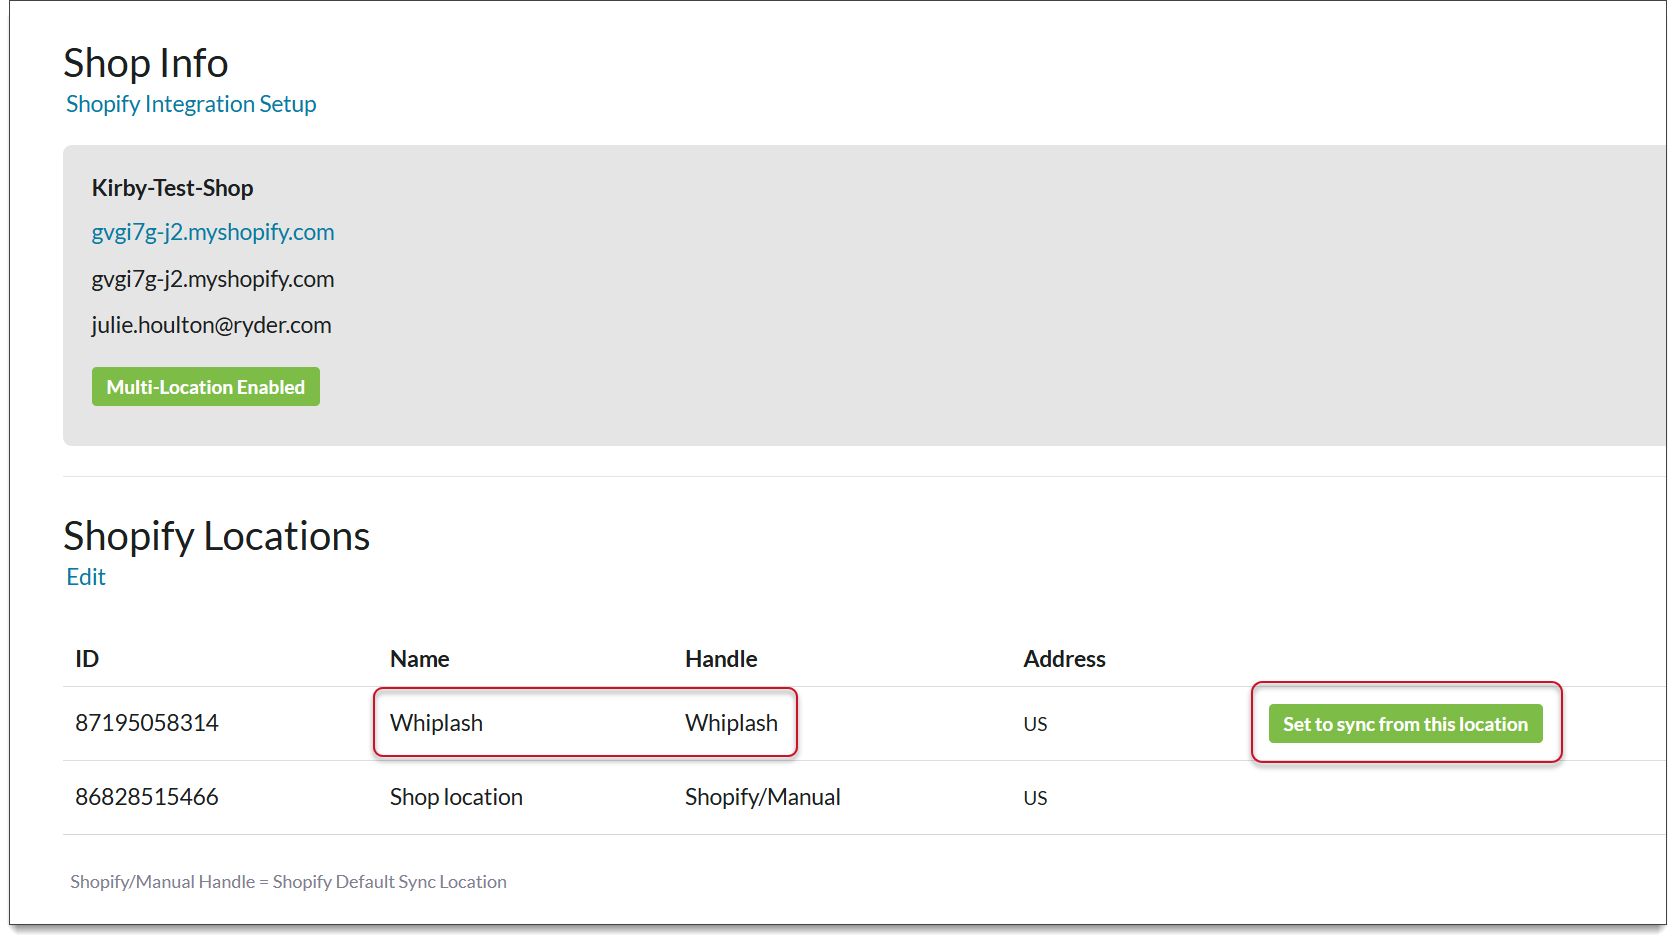Open the blue gvgi7g-j2.myshopify.com link
Viewport: 1676px width, 943px height.
(x=213, y=232)
